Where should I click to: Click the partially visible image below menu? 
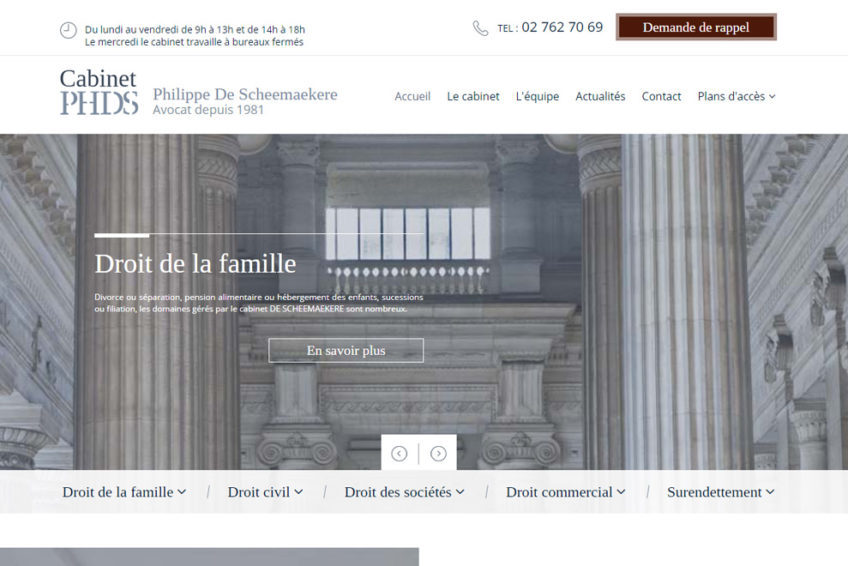[x=209, y=557]
